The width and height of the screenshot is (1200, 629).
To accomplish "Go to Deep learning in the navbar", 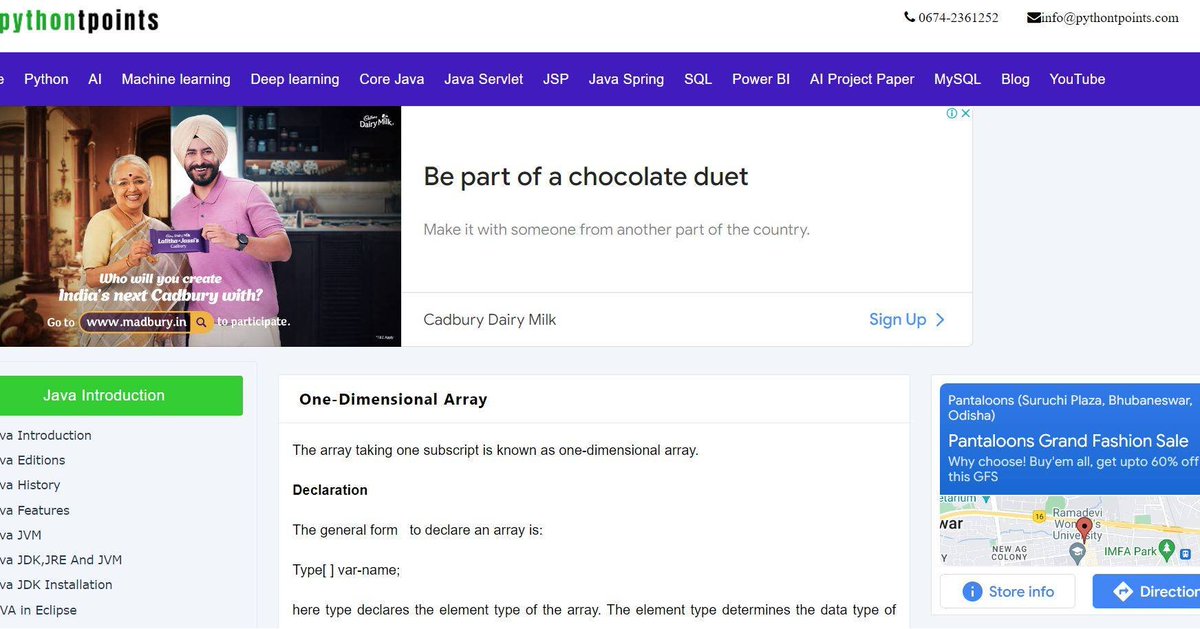I will [x=295, y=79].
